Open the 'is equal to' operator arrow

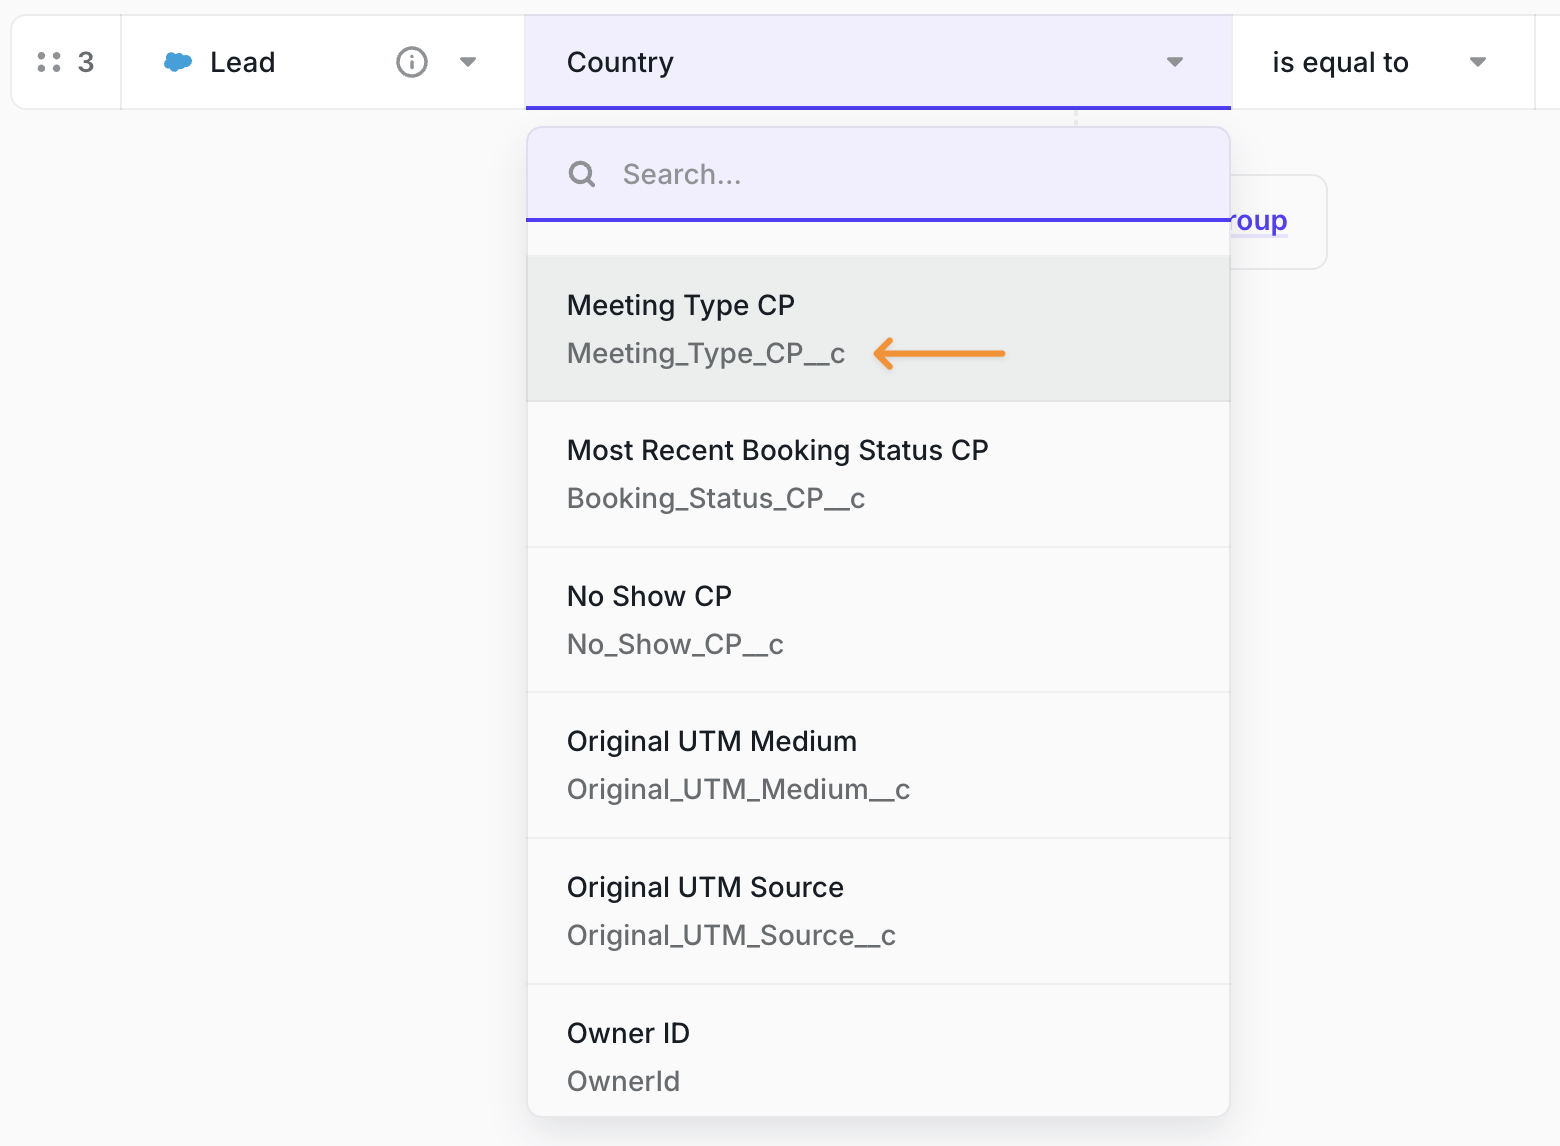1477,62
